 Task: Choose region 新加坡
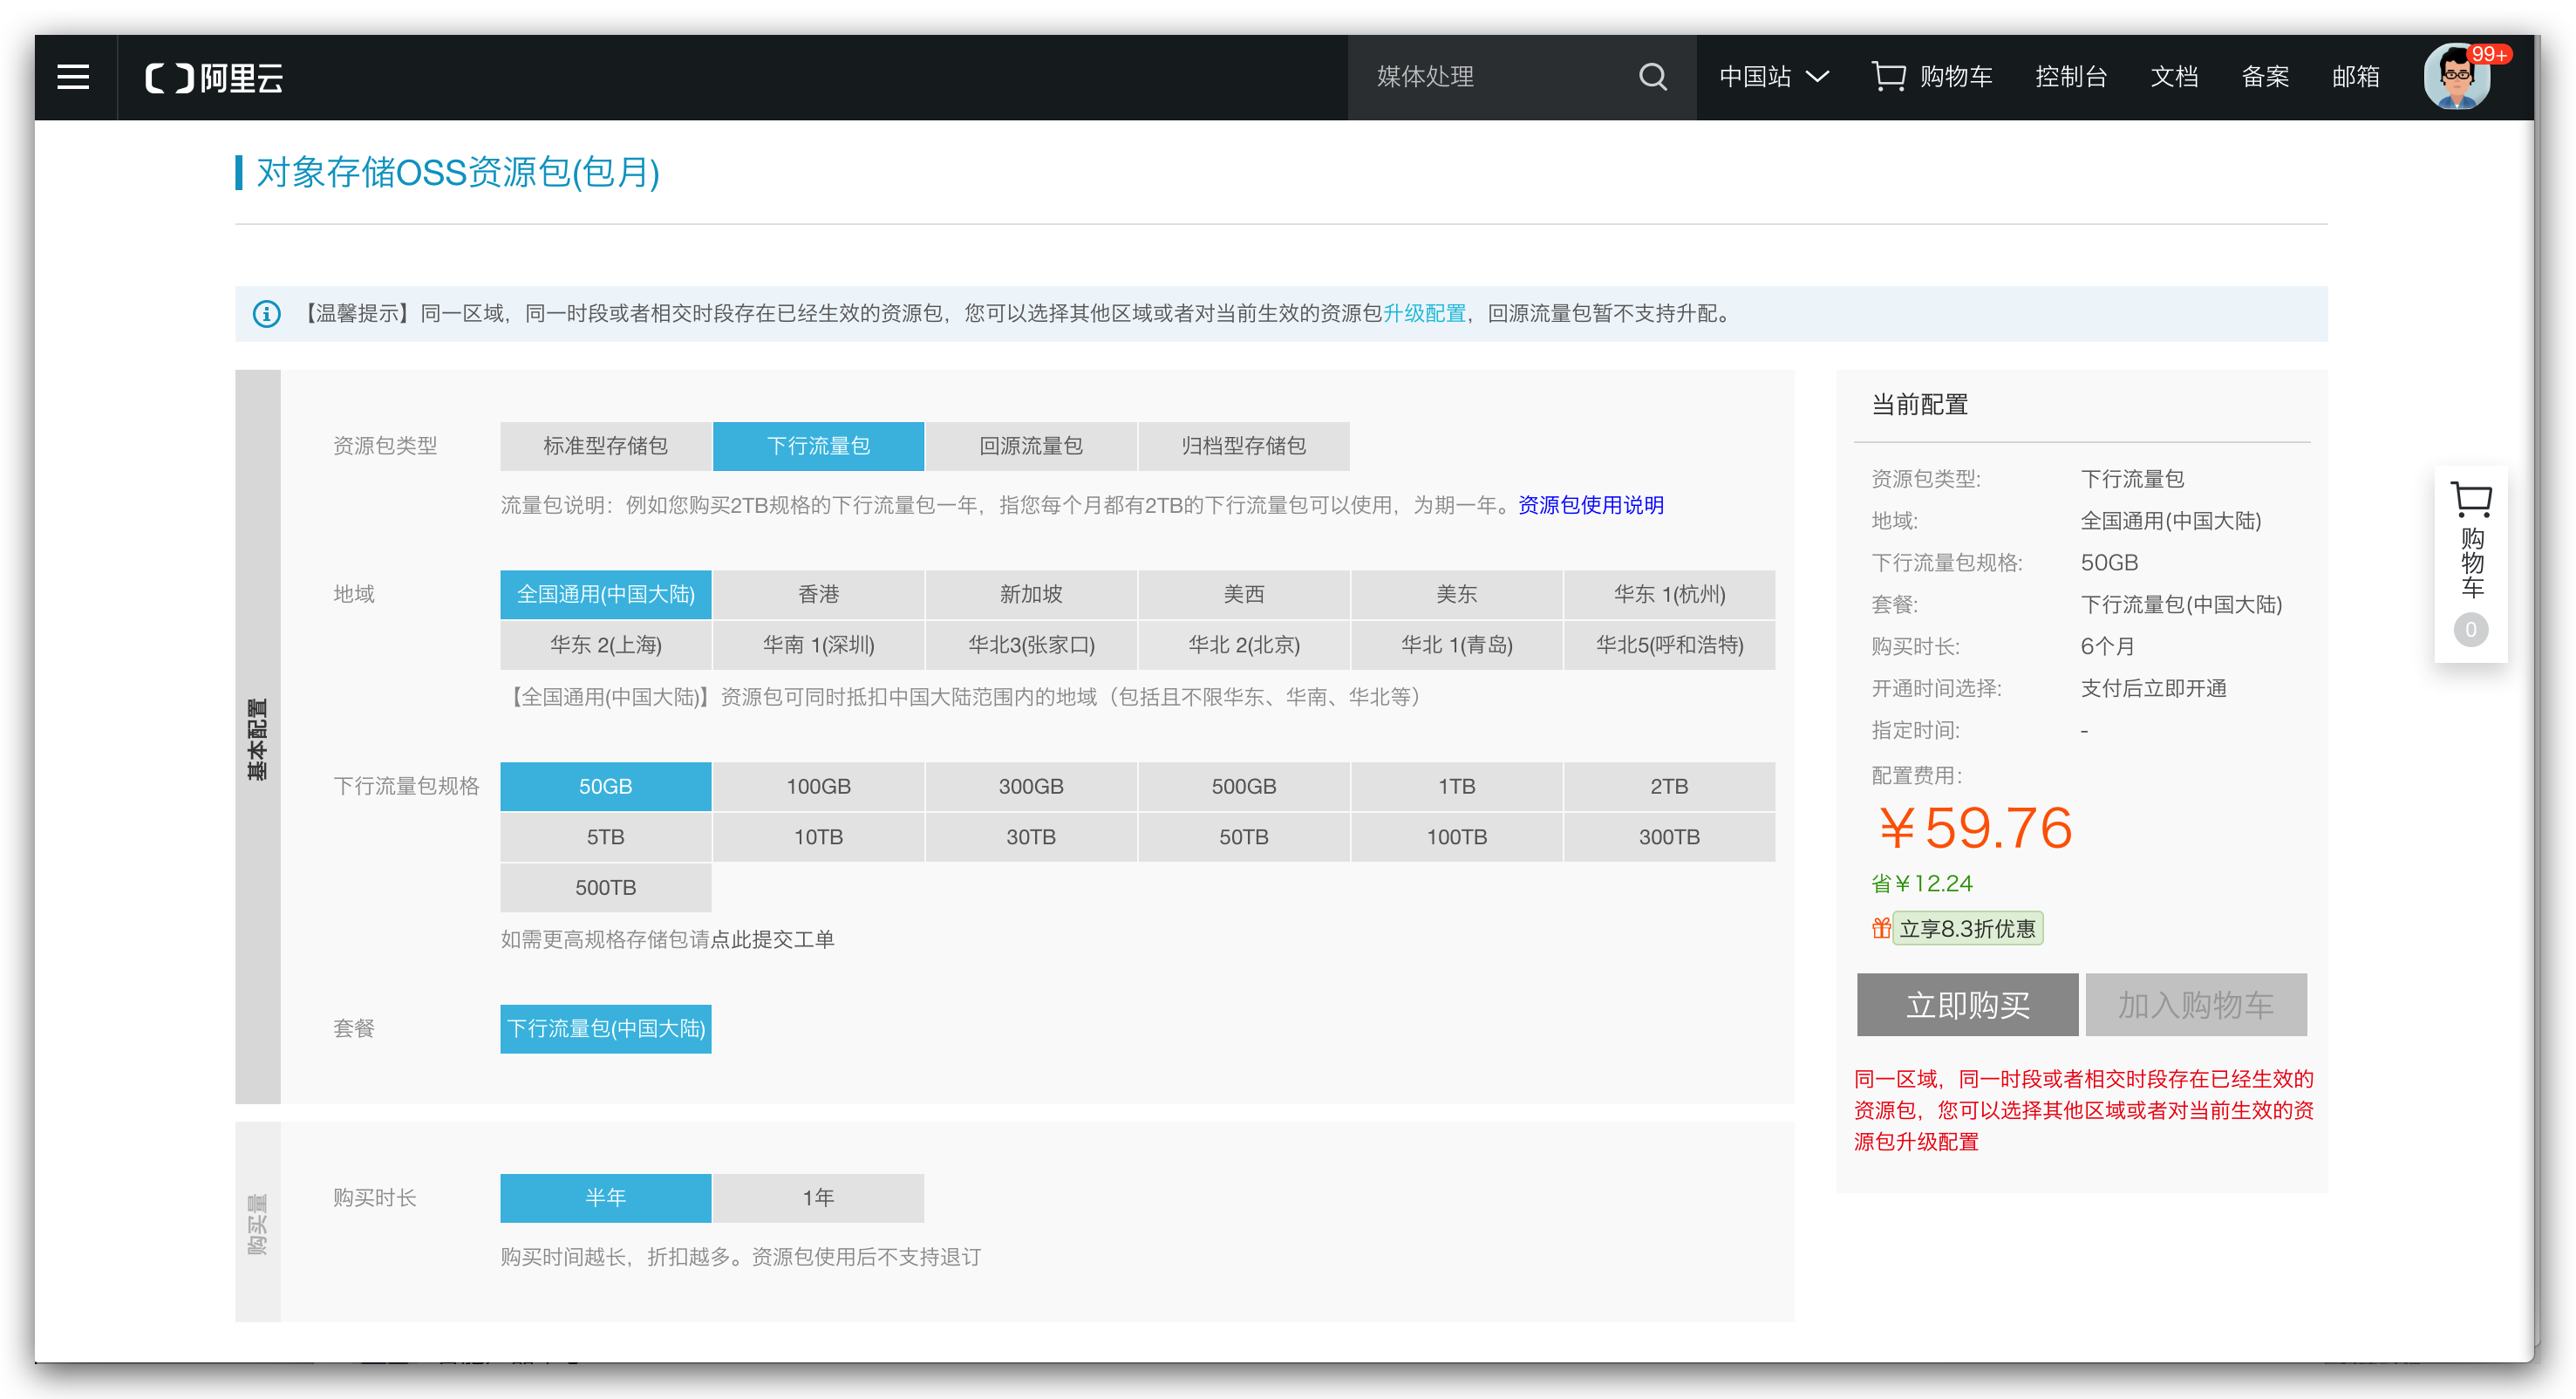pyautogui.click(x=1031, y=594)
